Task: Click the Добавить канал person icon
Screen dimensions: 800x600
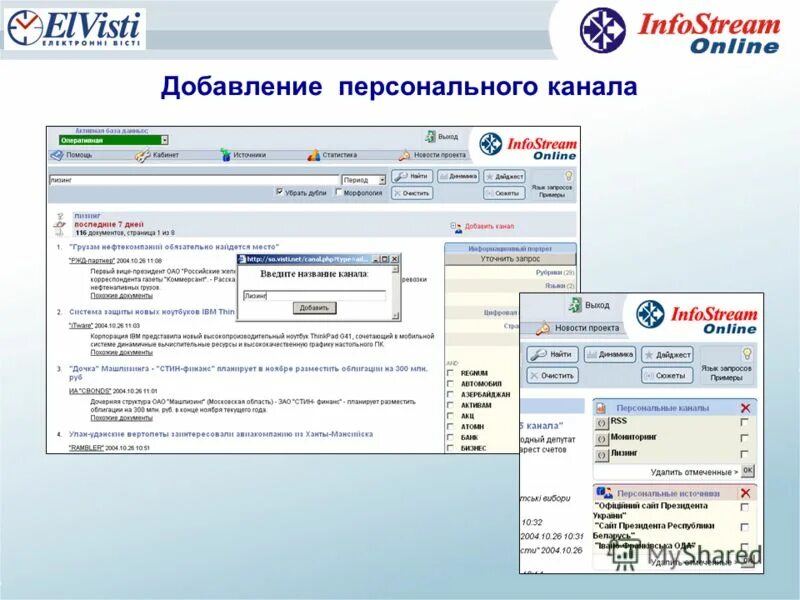Action: 456,227
